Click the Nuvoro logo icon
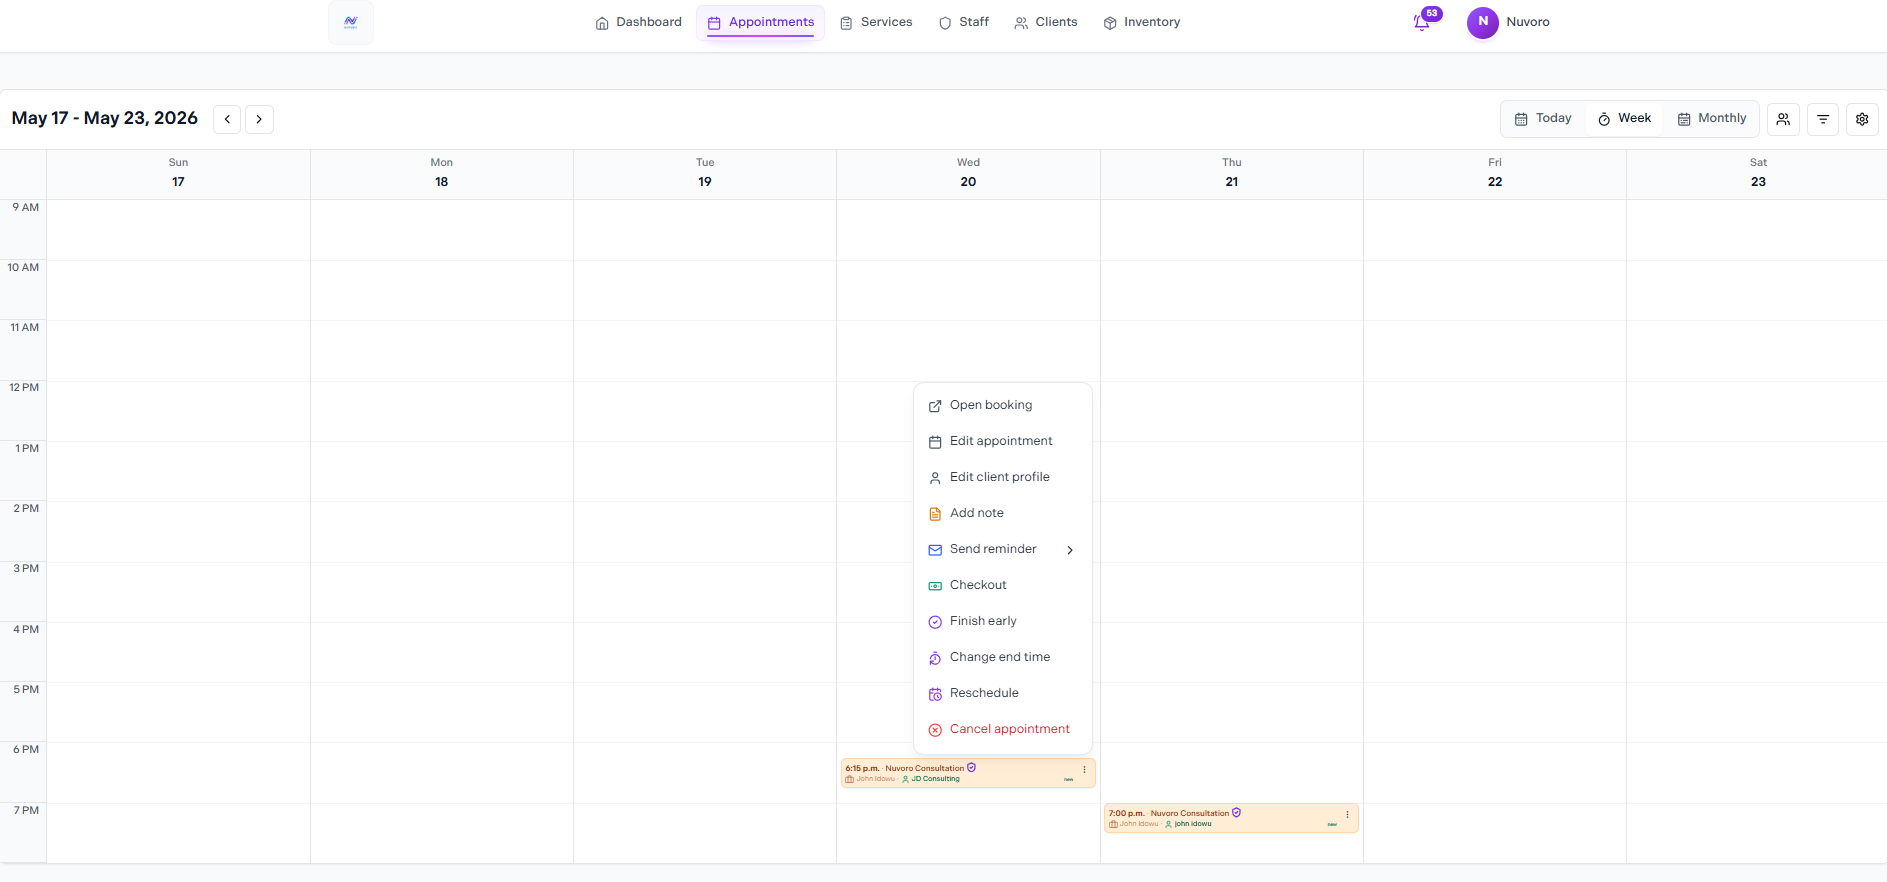Viewport: 1887px width, 882px height. 351,22
